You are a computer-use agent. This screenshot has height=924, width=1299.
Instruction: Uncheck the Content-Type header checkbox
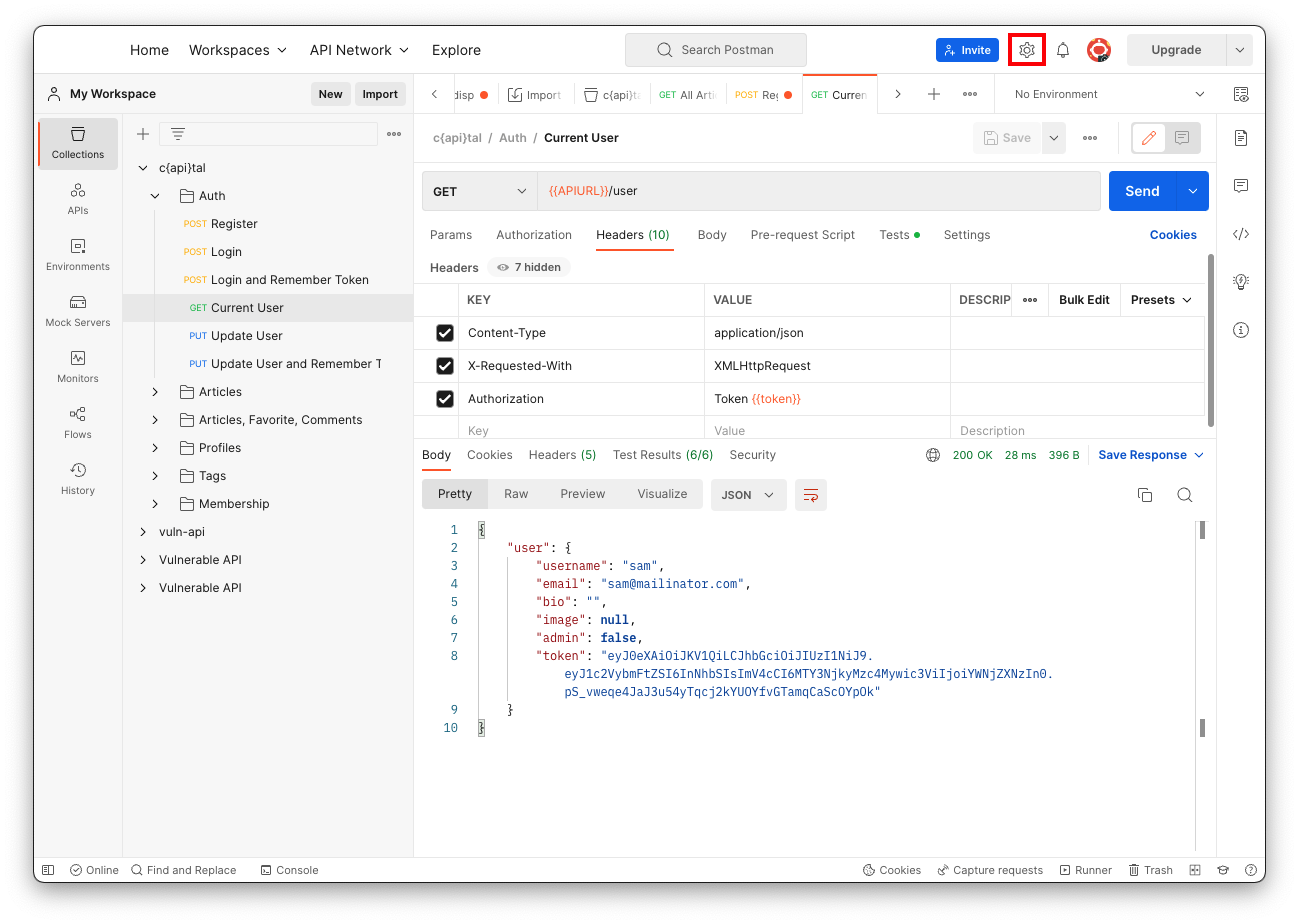point(445,333)
